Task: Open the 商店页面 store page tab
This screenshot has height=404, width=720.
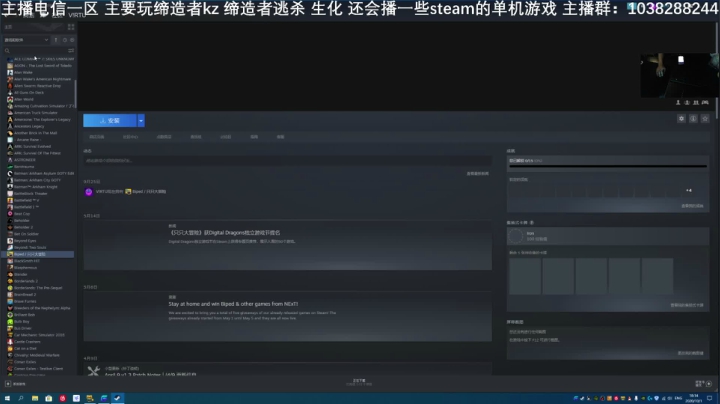Action: [96, 137]
